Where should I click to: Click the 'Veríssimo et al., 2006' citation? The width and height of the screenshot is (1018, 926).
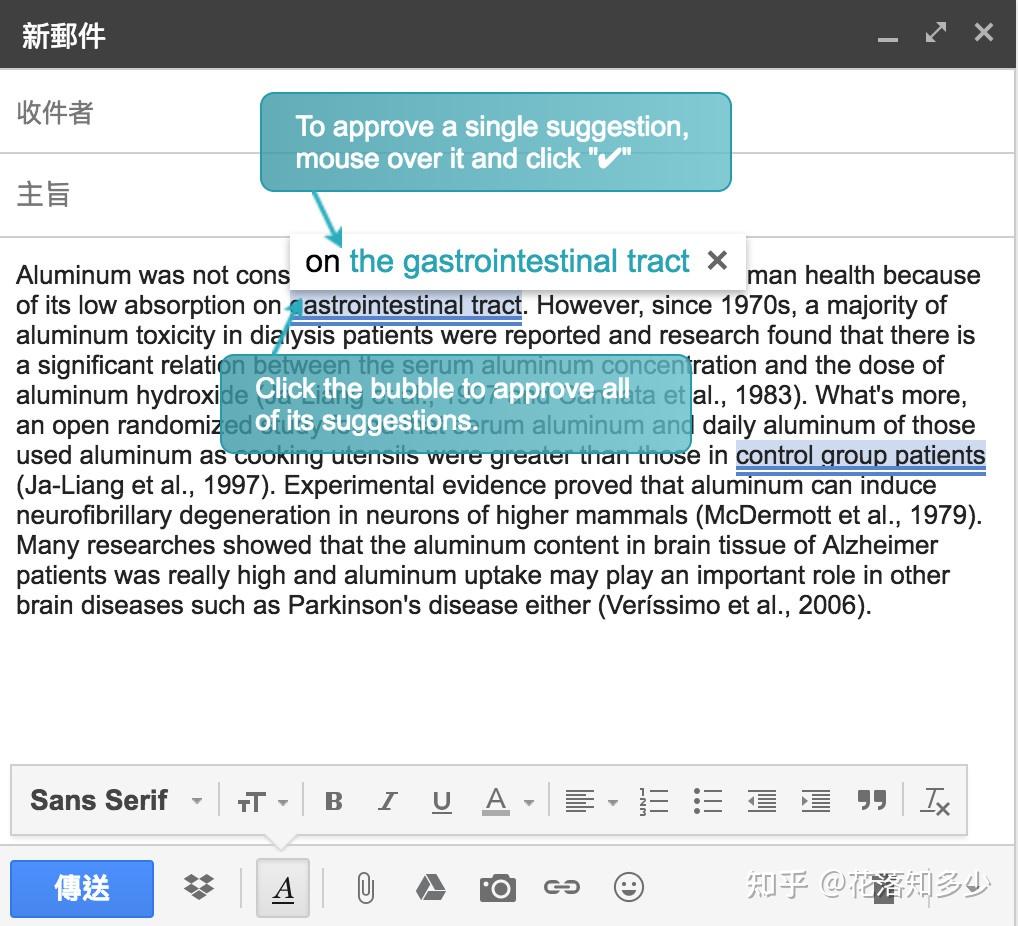click(x=733, y=605)
